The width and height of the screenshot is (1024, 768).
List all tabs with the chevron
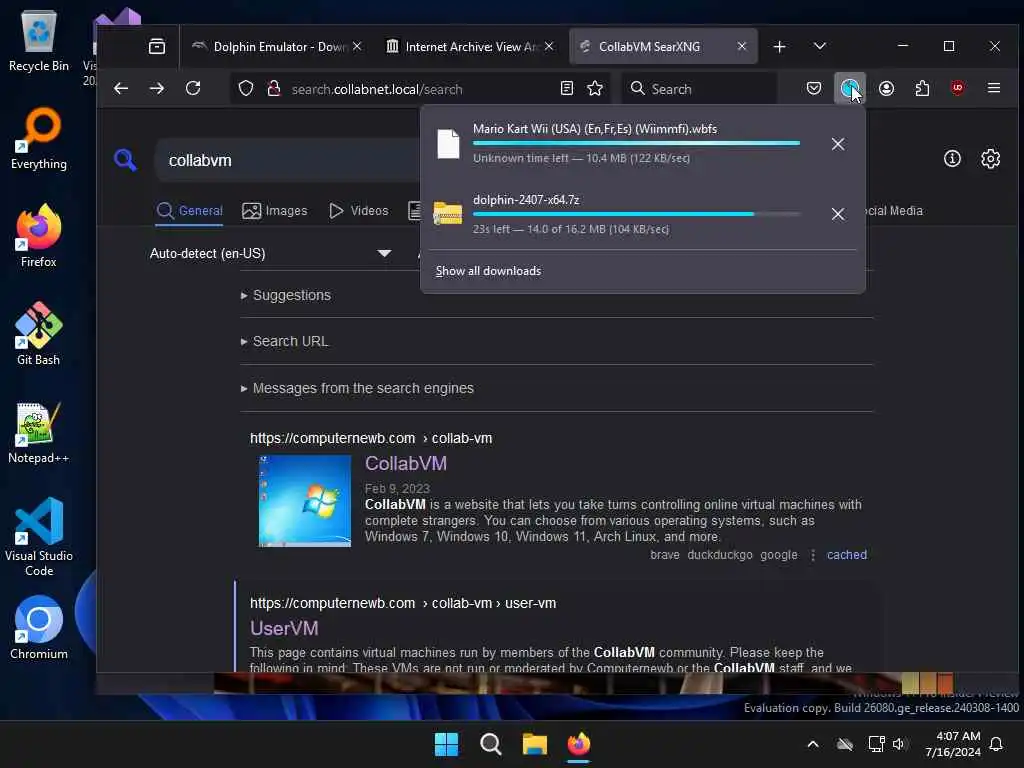(820, 46)
